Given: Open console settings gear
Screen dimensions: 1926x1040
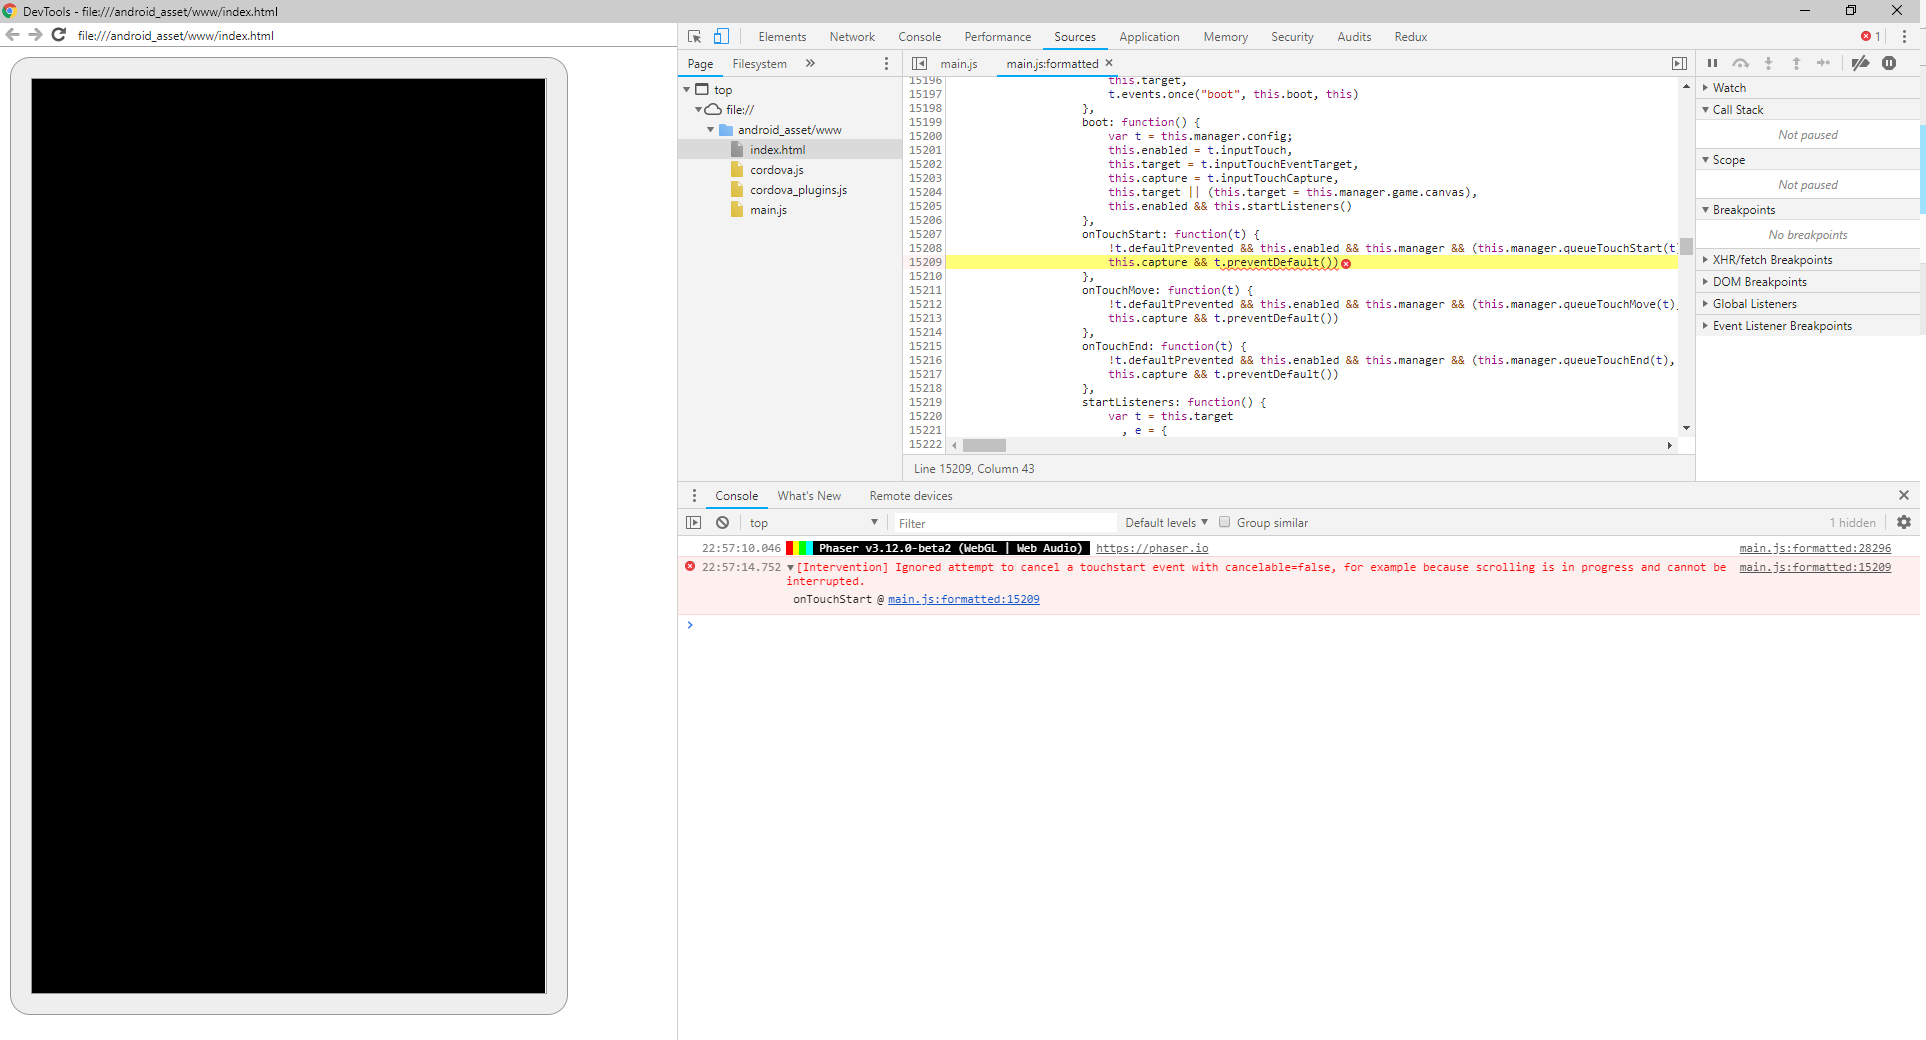Looking at the screenshot, I should (x=1904, y=523).
